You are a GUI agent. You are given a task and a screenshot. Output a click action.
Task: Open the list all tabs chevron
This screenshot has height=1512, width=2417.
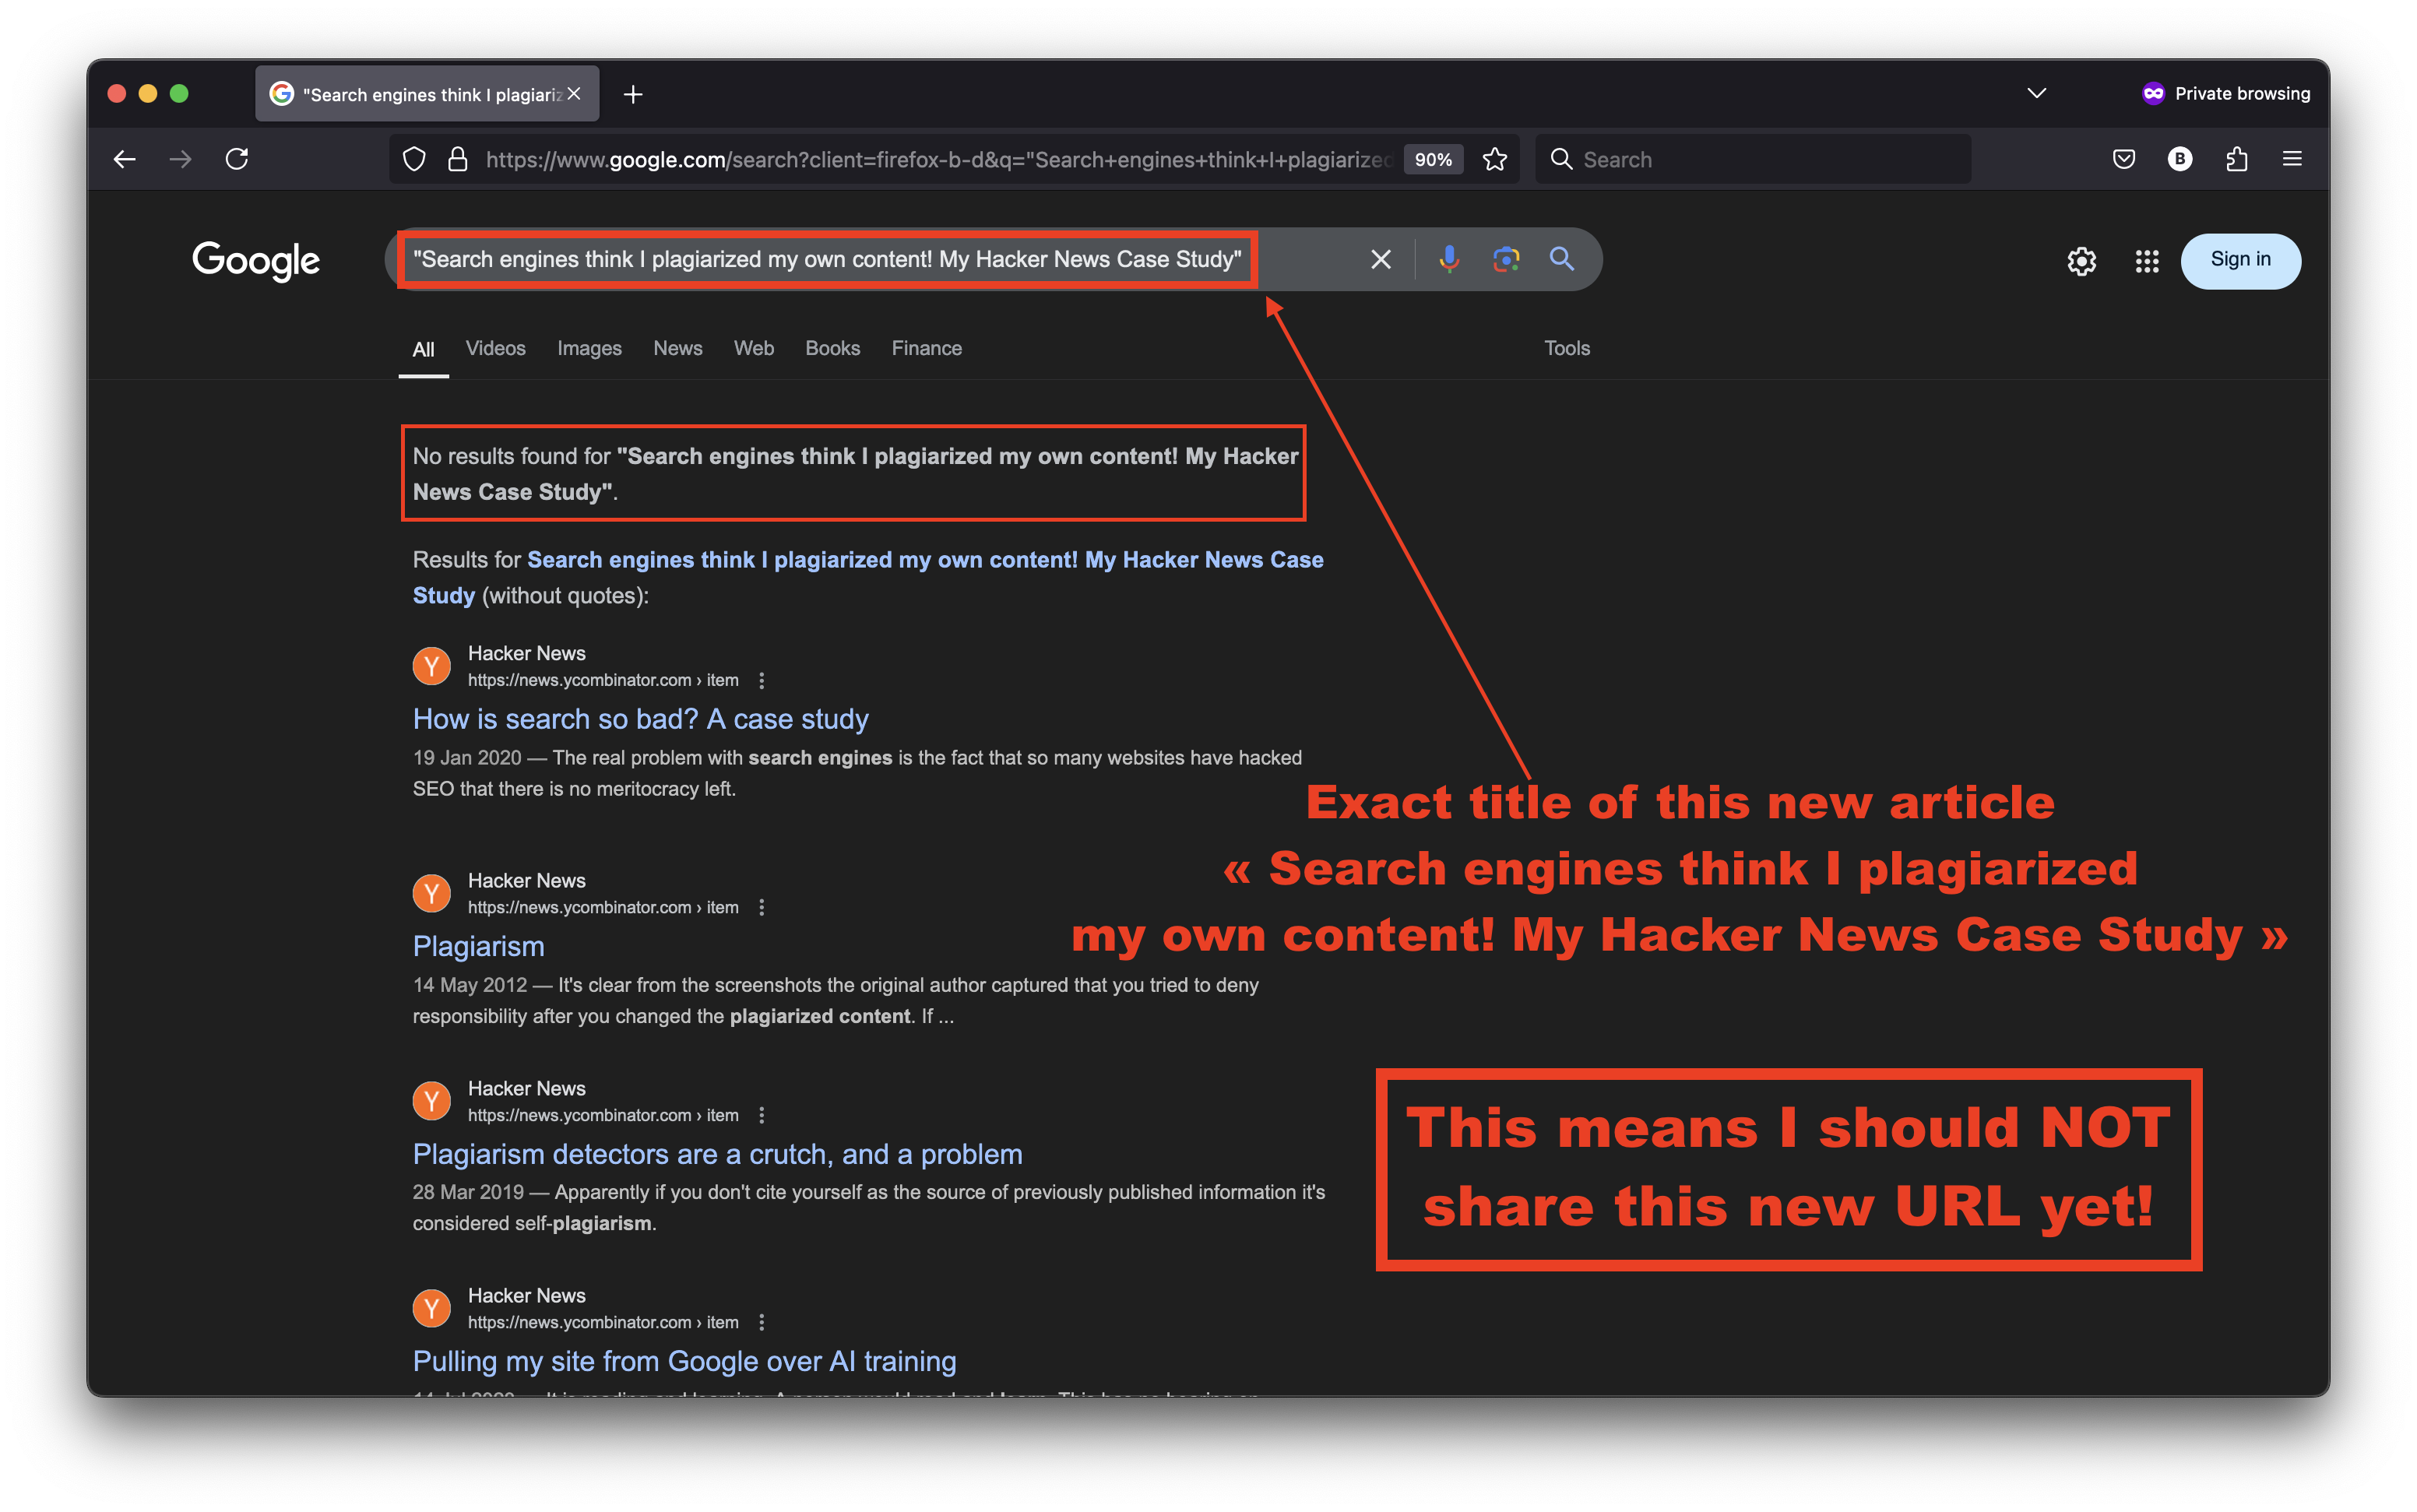coord(2037,93)
